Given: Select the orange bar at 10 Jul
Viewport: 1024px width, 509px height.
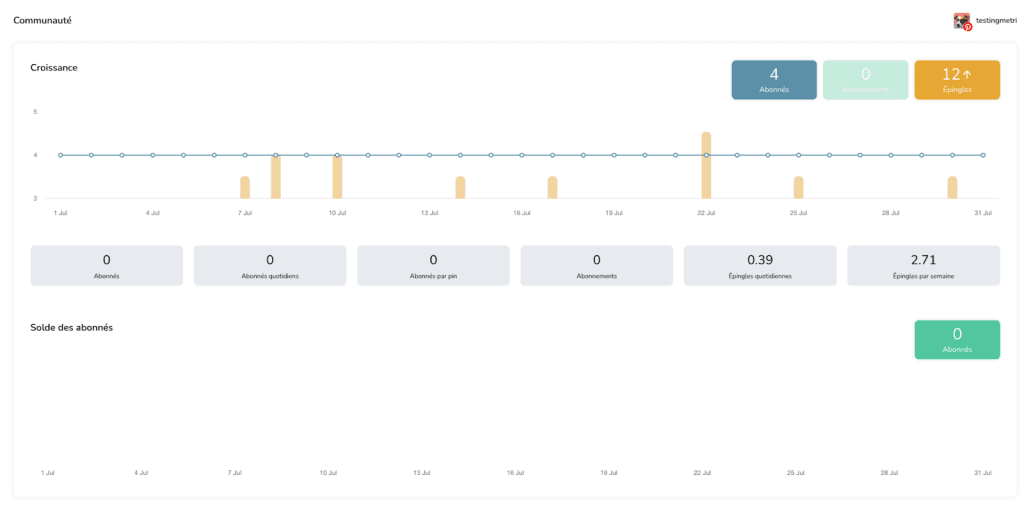Looking at the screenshot, I should click(x=337, y=178).
